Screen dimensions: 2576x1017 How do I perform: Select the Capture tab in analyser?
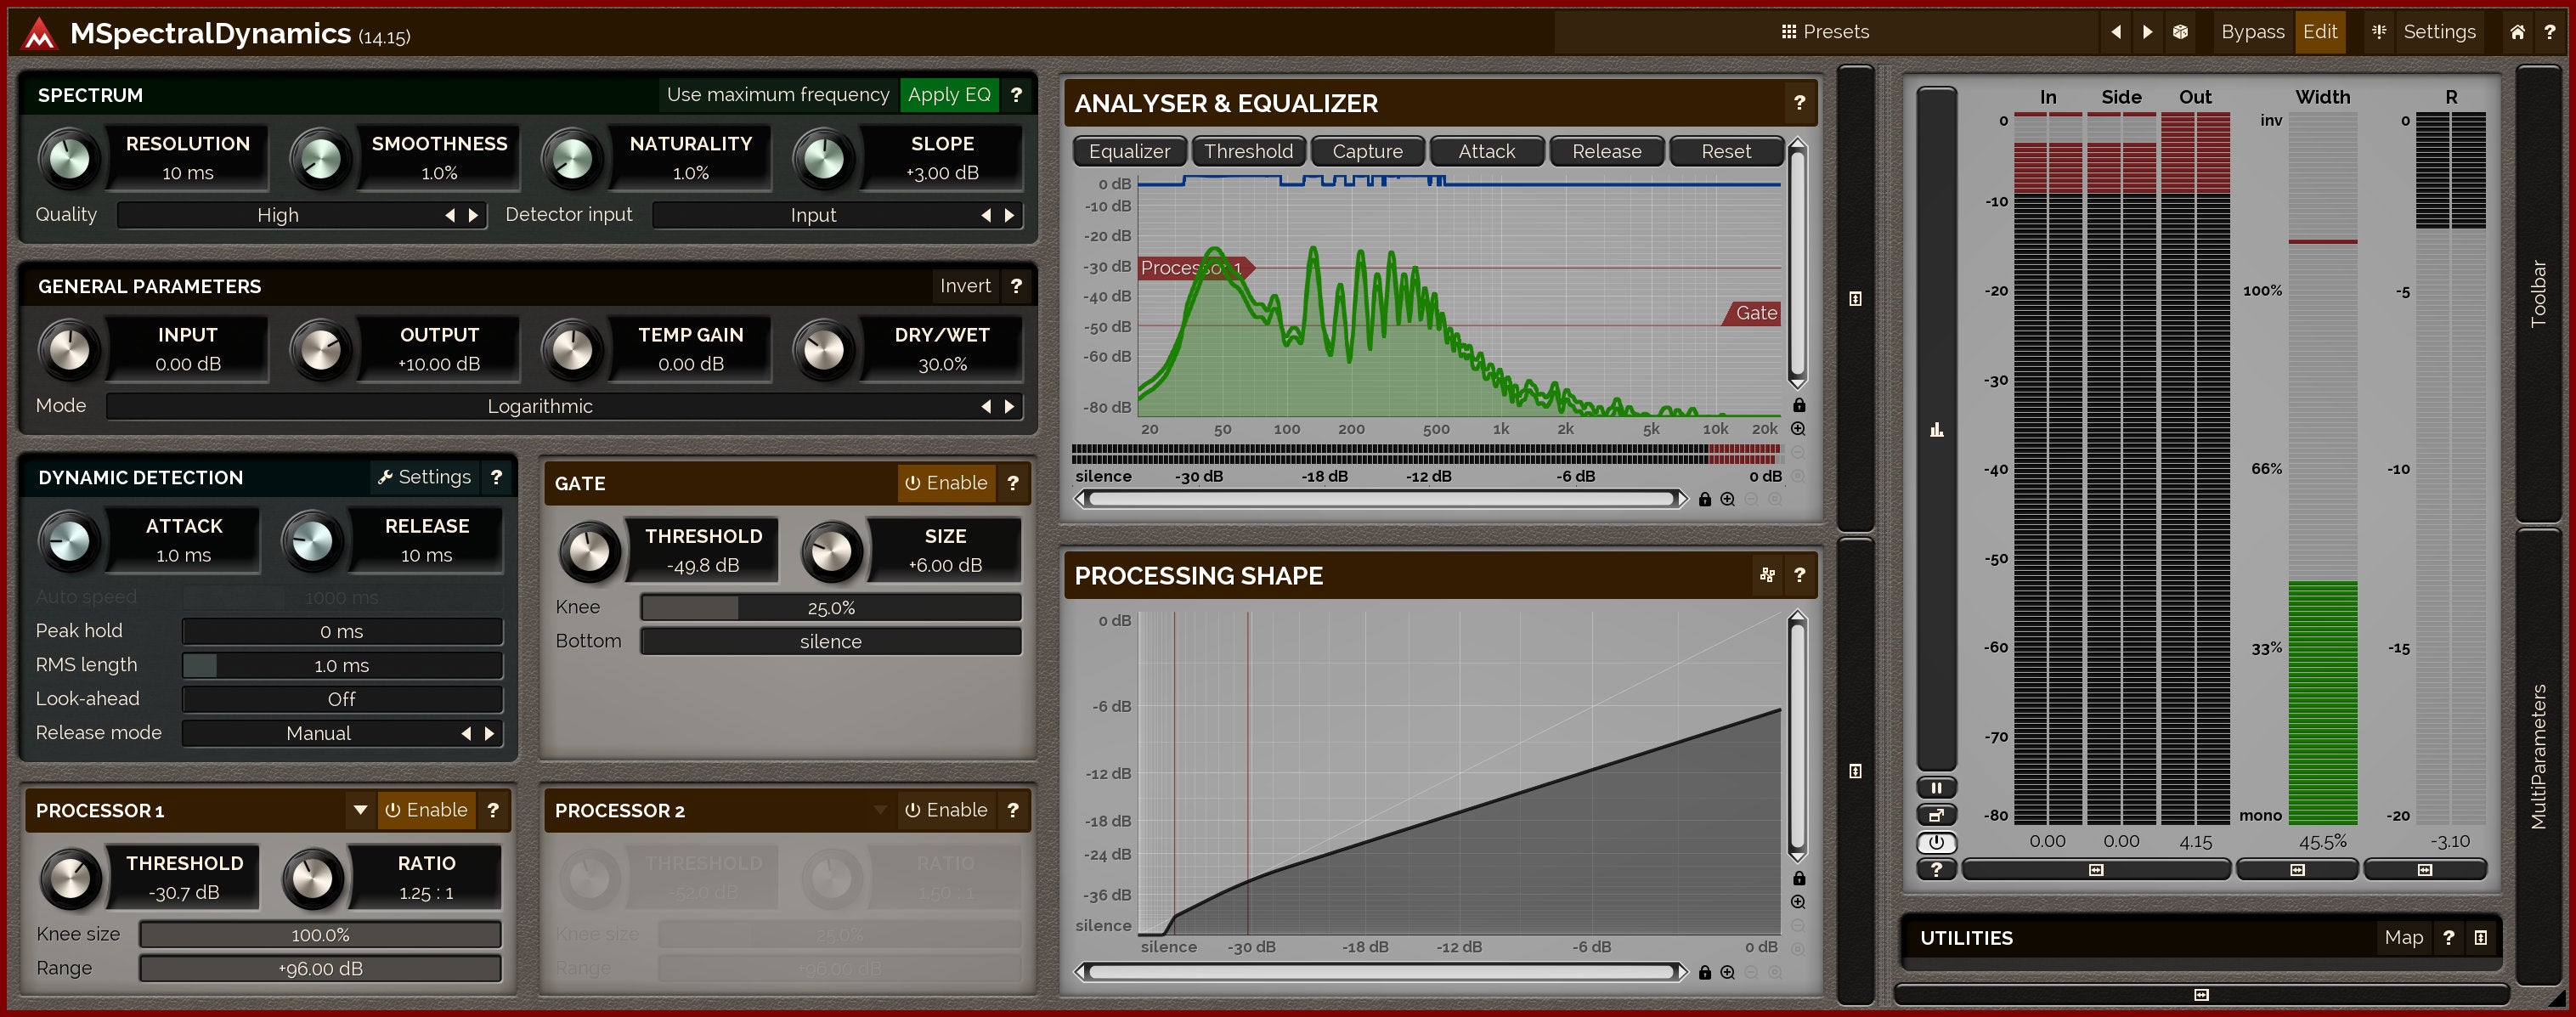(x=1367, y=151)
